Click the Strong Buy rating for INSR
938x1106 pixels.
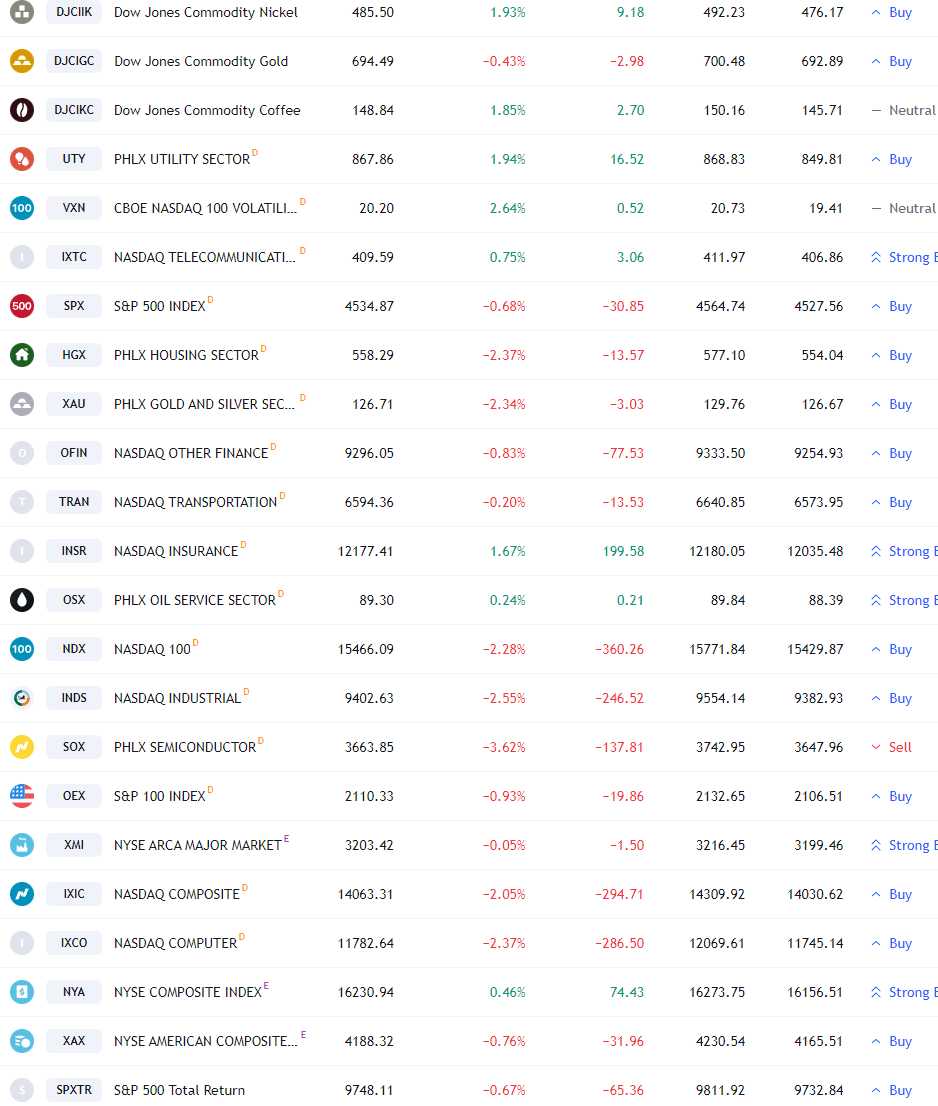[x=904, y=551]
